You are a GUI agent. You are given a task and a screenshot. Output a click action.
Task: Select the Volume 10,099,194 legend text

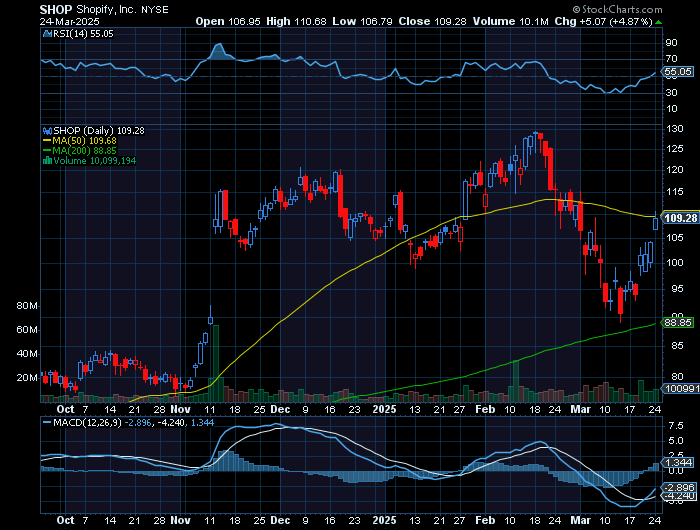[95, 161]
